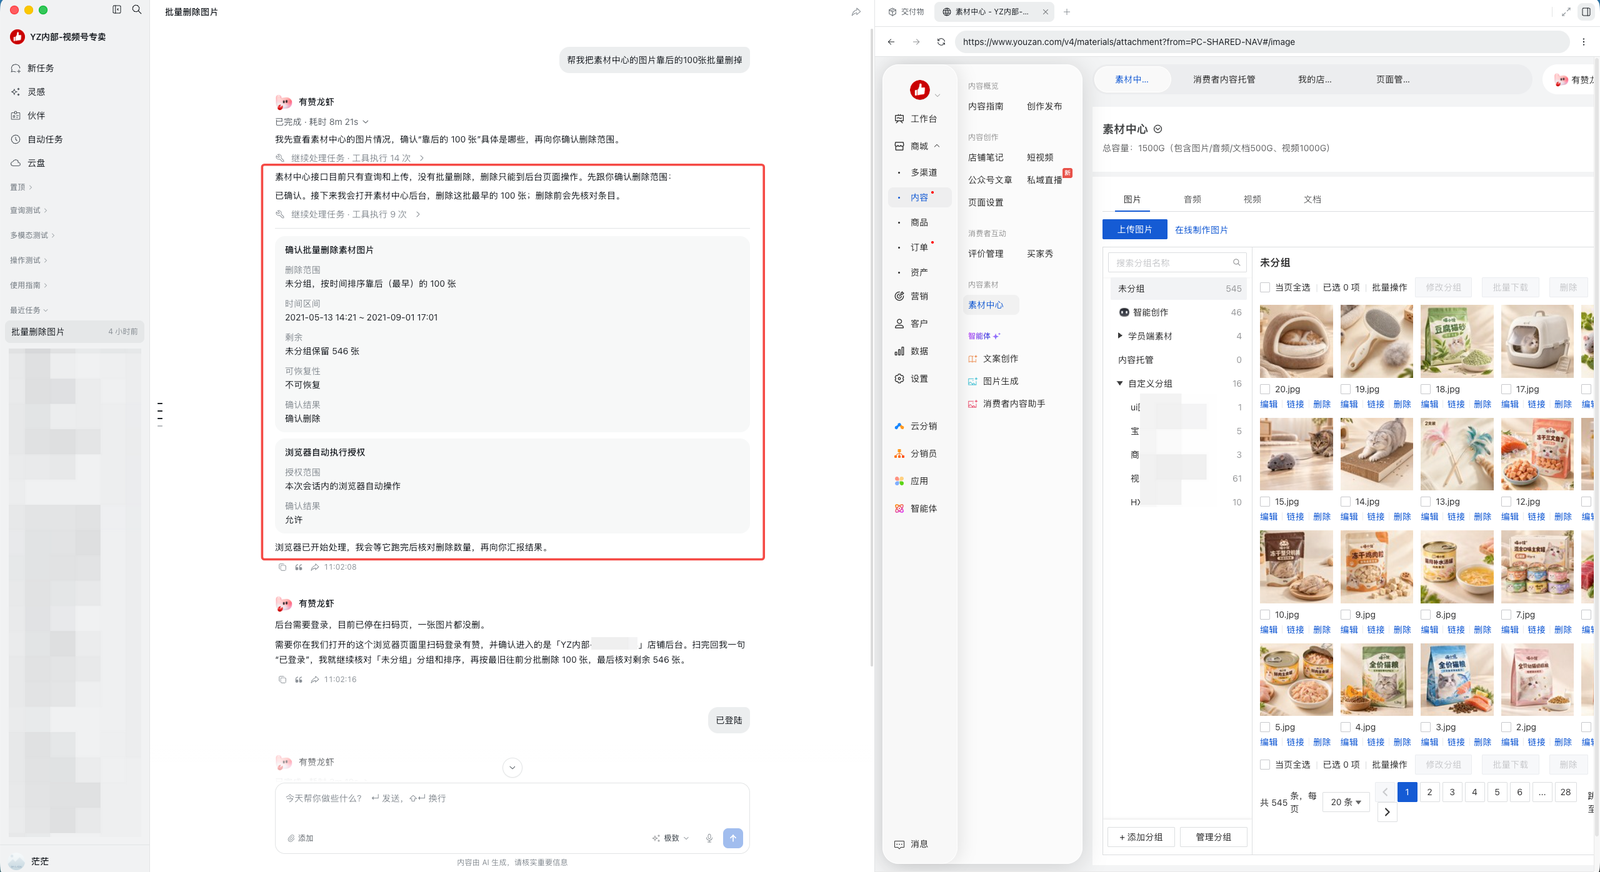1600x872 pixels.
Task: Click the 搜索分组名称 search field
Action: point(1177,262)
